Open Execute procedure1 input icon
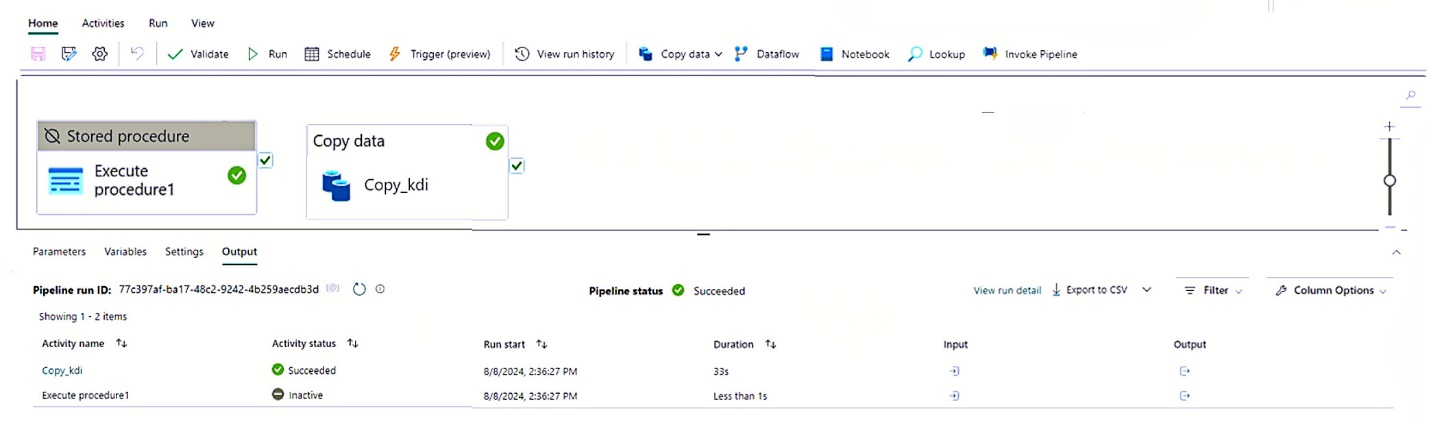Viewport: 1431px width, 424px height. click(954, 396)
